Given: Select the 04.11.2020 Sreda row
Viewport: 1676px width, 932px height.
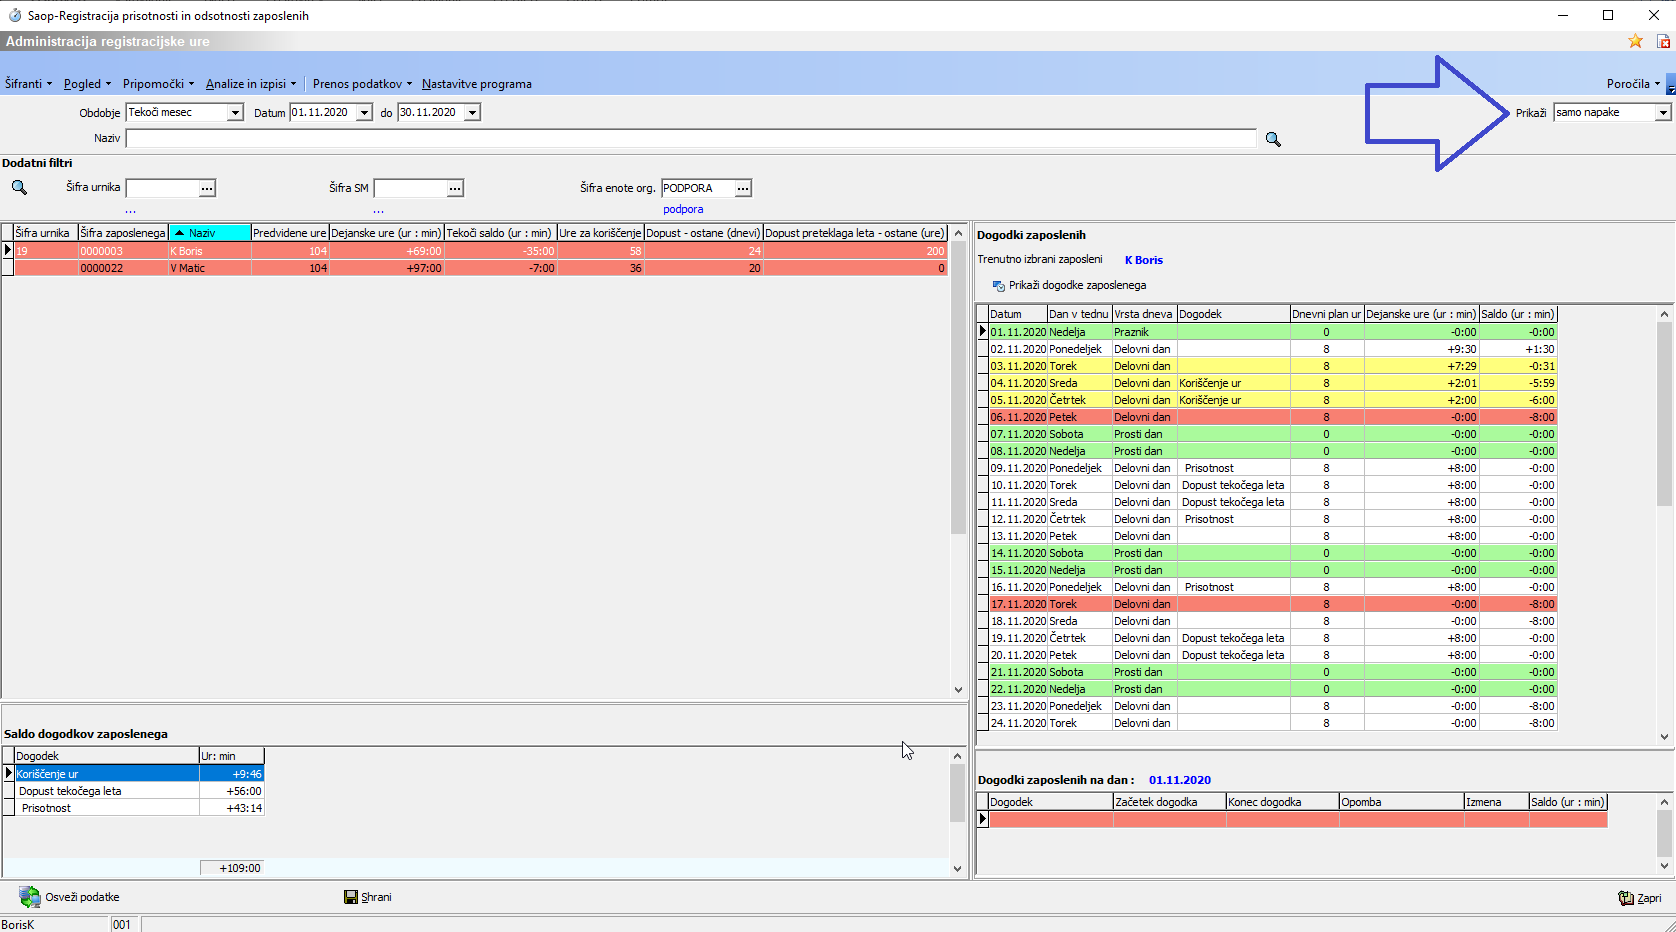Looking at the screenshot, I should (x=1273, y=383).
